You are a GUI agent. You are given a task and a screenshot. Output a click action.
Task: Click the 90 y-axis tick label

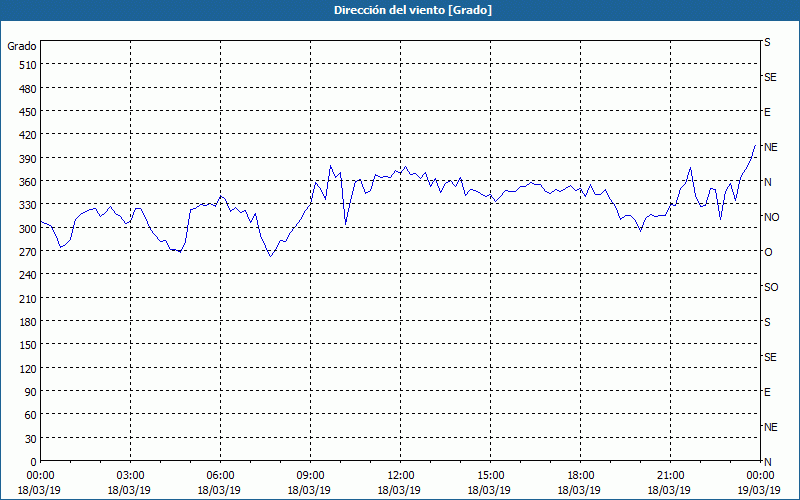31,392
